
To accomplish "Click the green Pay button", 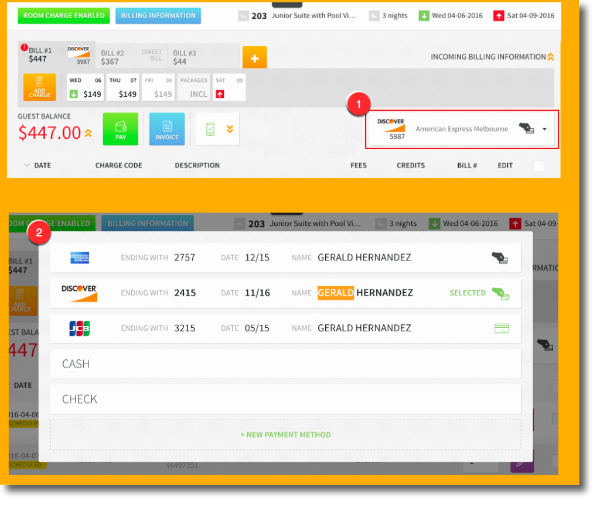I will 121,129.
